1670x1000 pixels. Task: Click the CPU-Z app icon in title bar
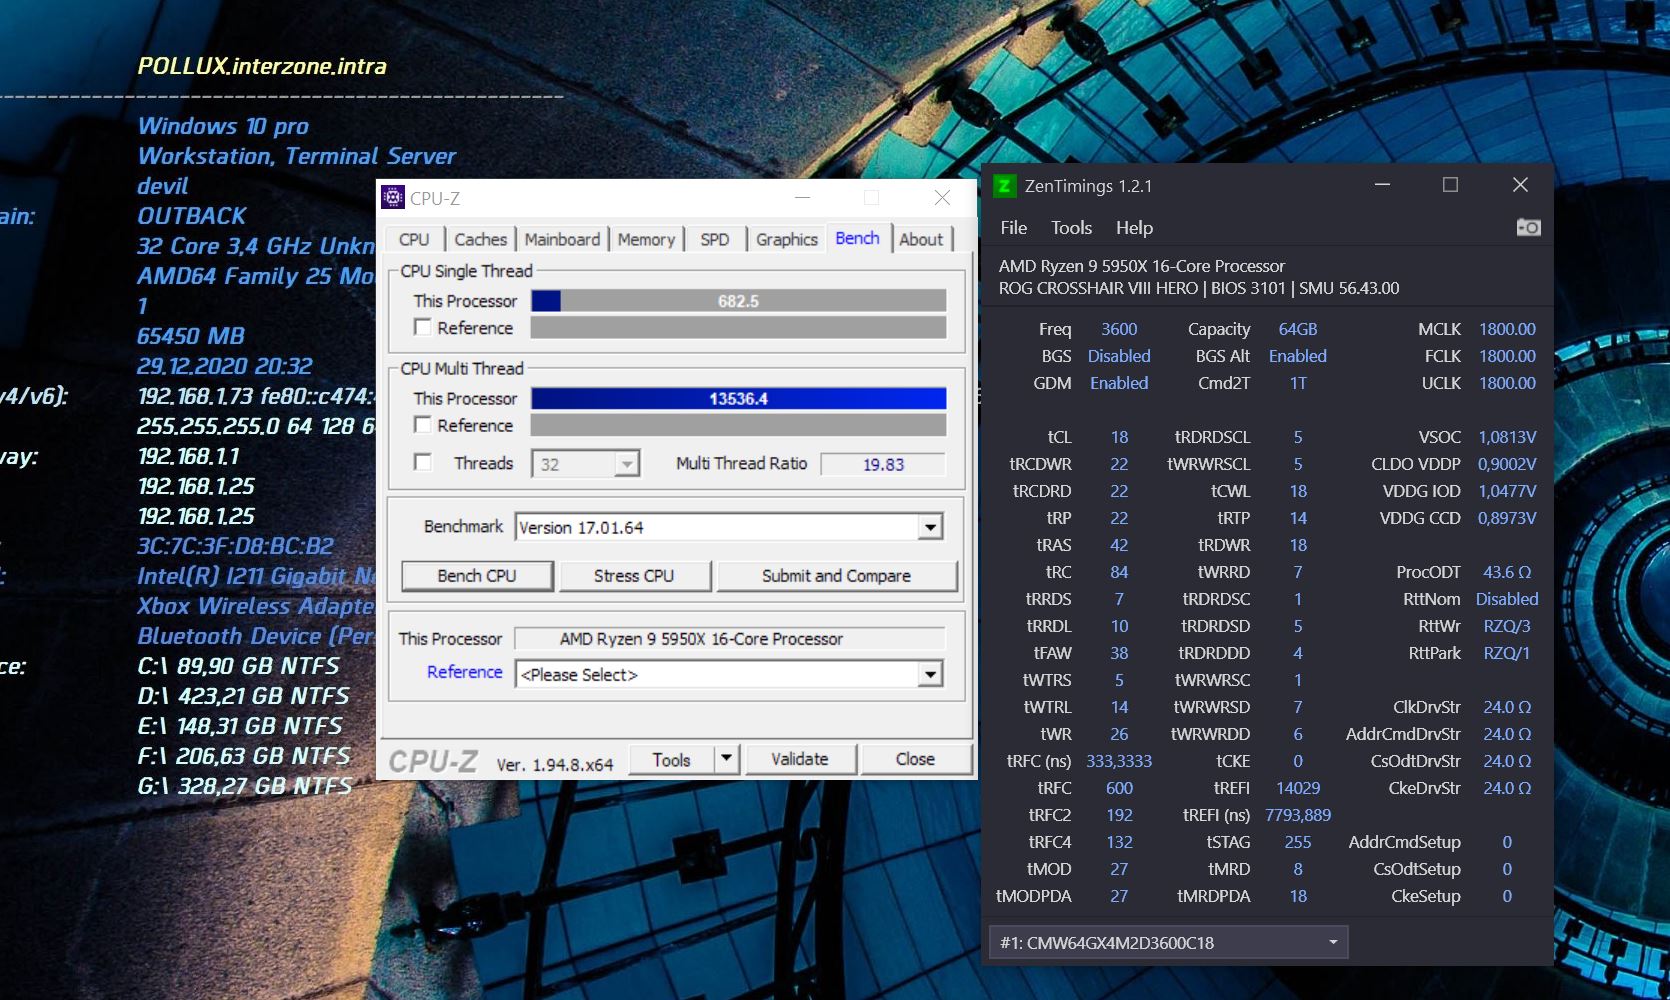[x=393, y=198]
